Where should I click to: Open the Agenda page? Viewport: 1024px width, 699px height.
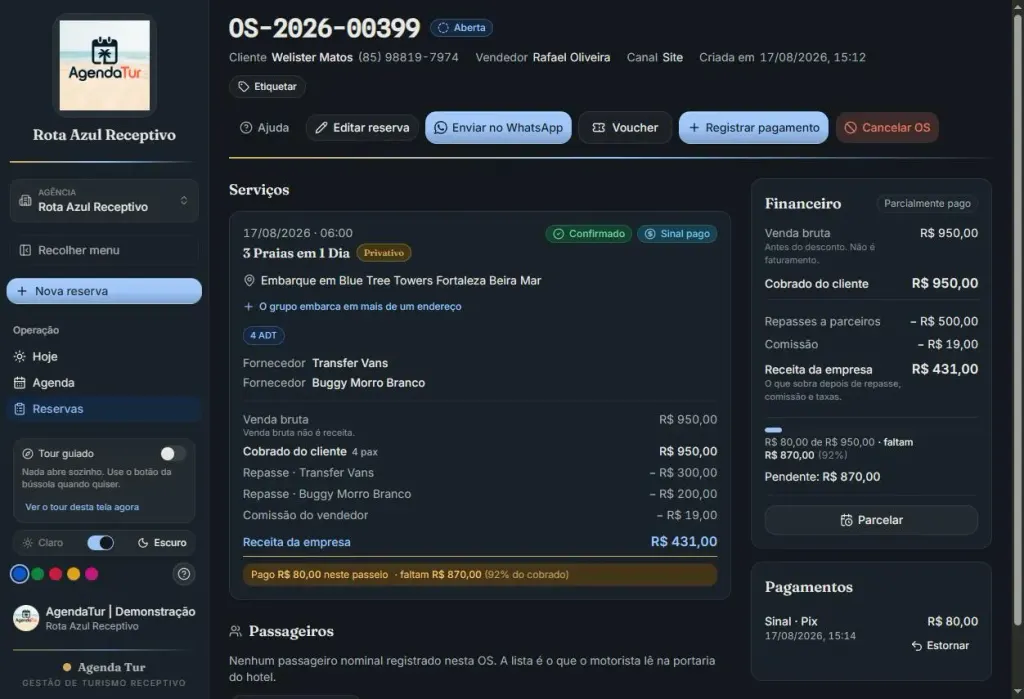pyautogui.click(x=104, y=383)
